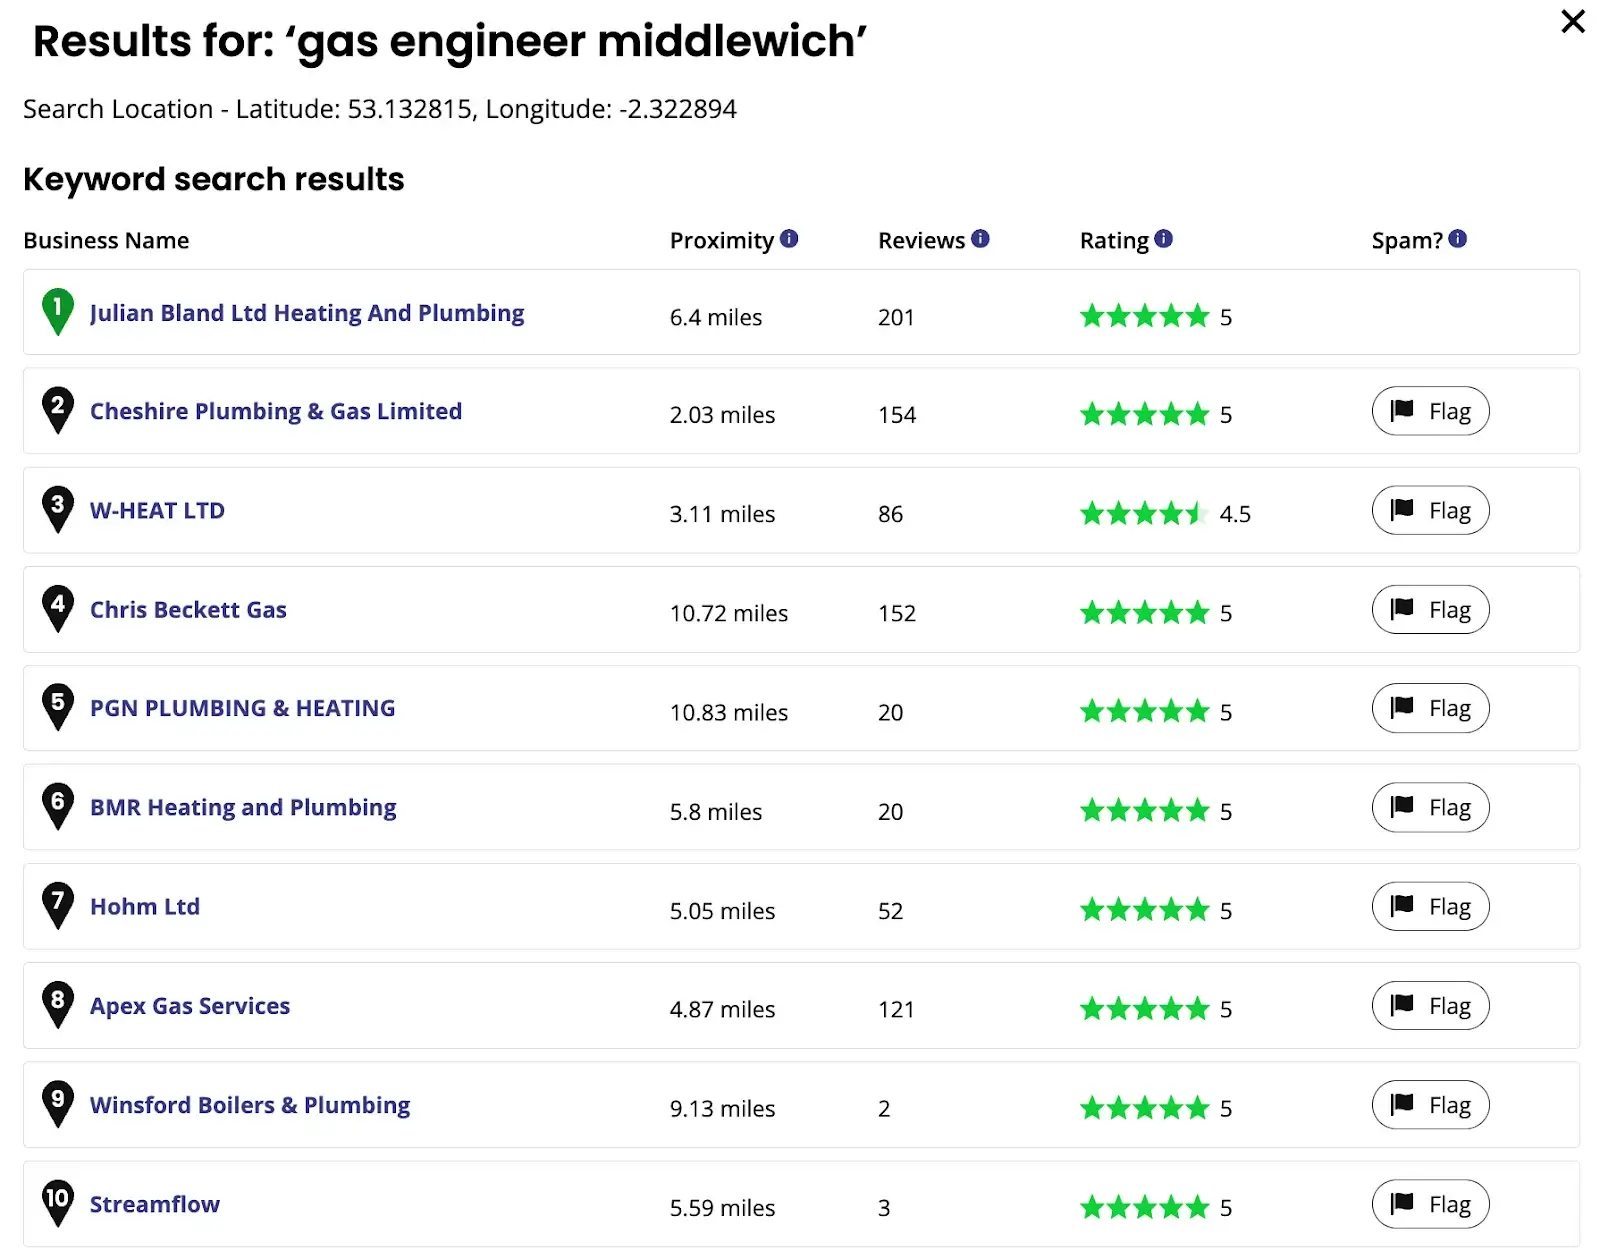
Task: Click the number 10 map pin
Action: tap(58, 1201)
